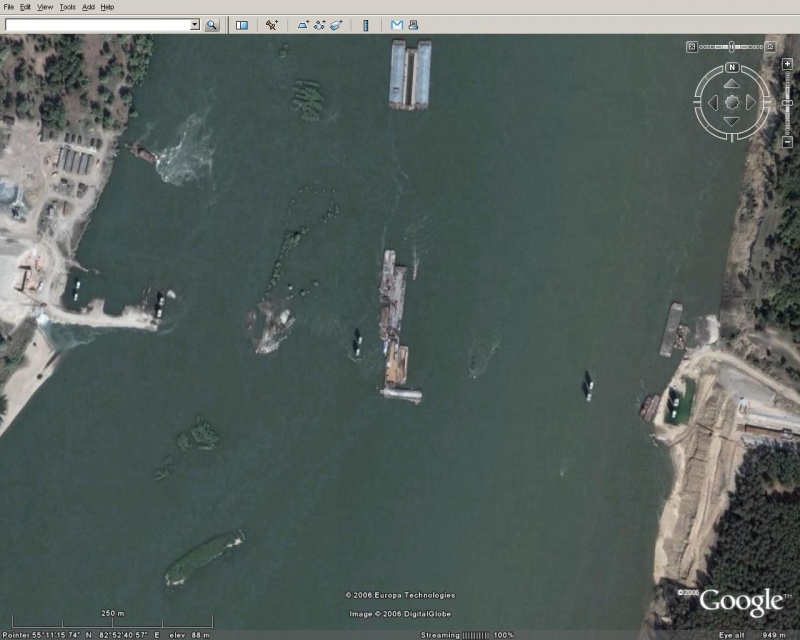The image size is (800, 640).
Task: Click the email view icon
Action: pyautogui.click(x=396, y=25)
